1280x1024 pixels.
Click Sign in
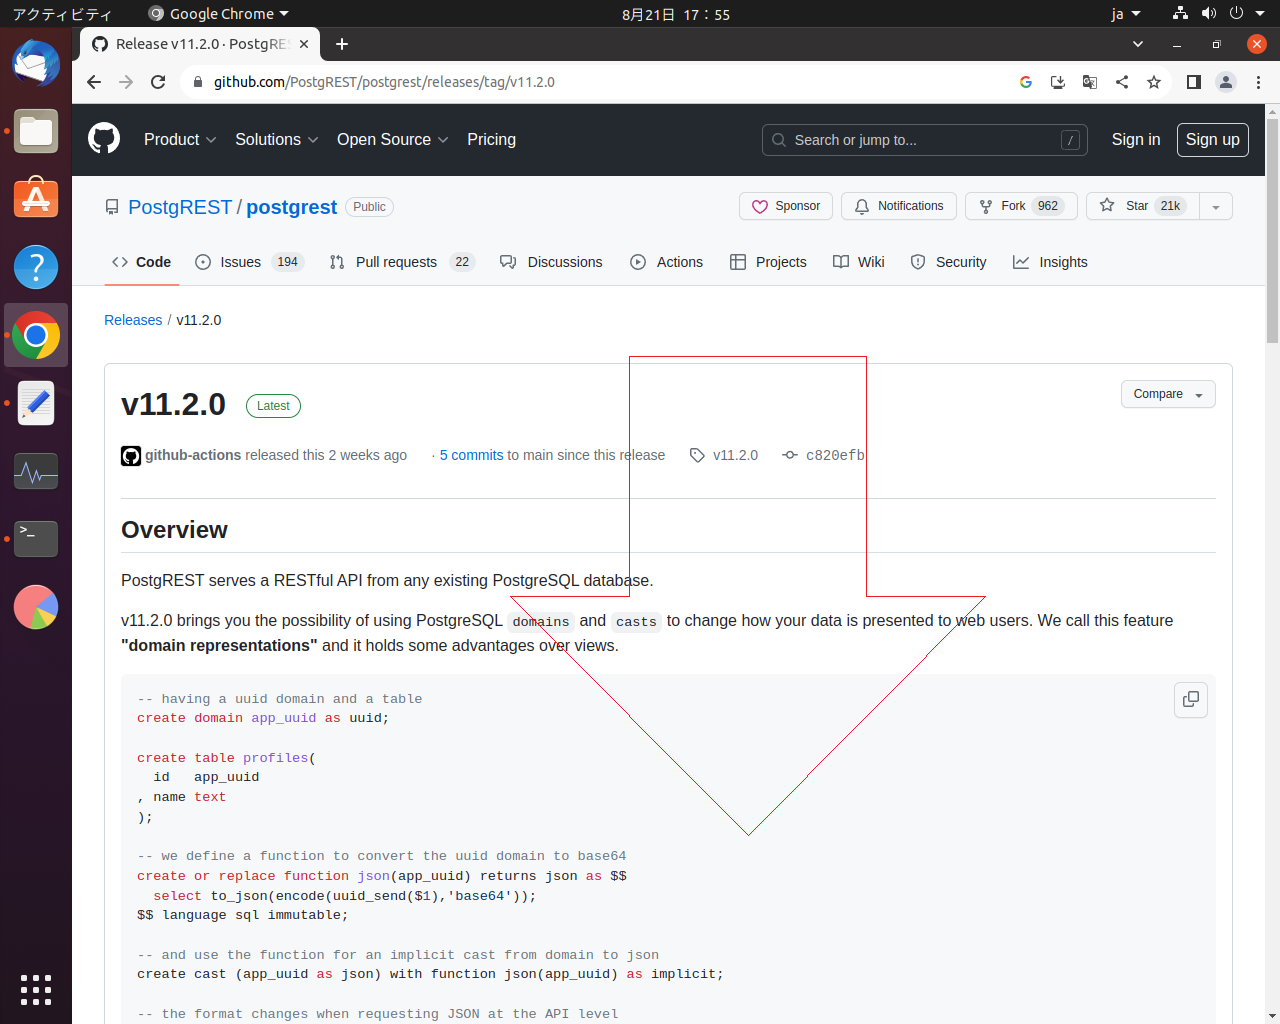(1136, 140)
